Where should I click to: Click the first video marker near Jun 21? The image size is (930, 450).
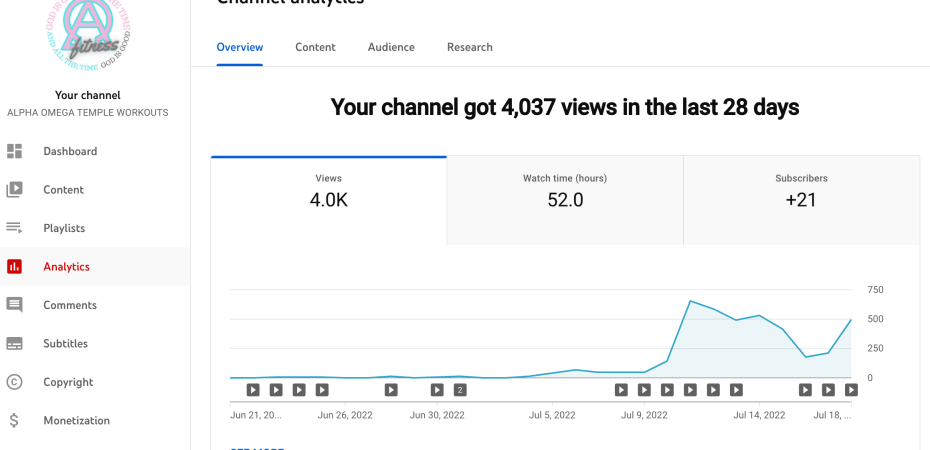pos(253,390)
